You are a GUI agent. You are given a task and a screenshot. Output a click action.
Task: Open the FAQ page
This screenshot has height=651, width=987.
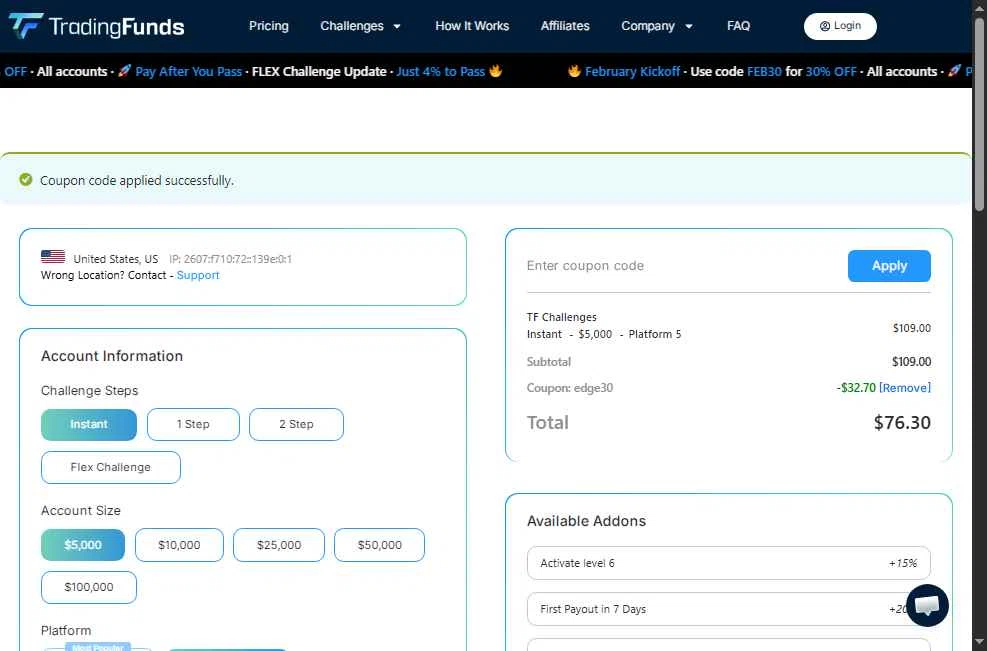(738, 26)
